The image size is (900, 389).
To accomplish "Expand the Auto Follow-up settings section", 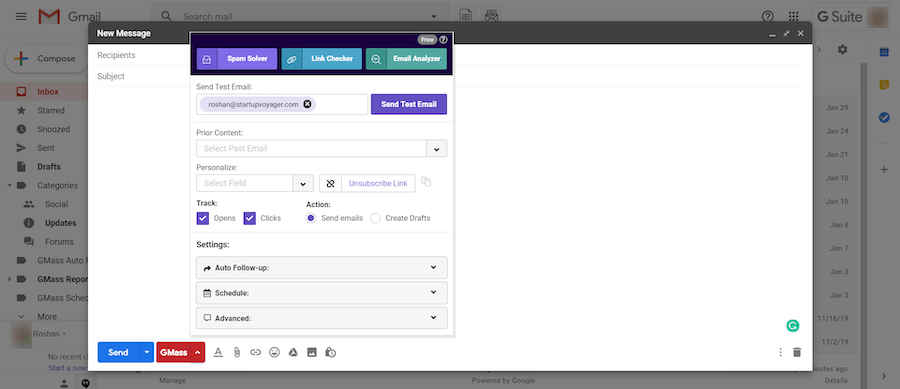I will click(x=321, y=267).
